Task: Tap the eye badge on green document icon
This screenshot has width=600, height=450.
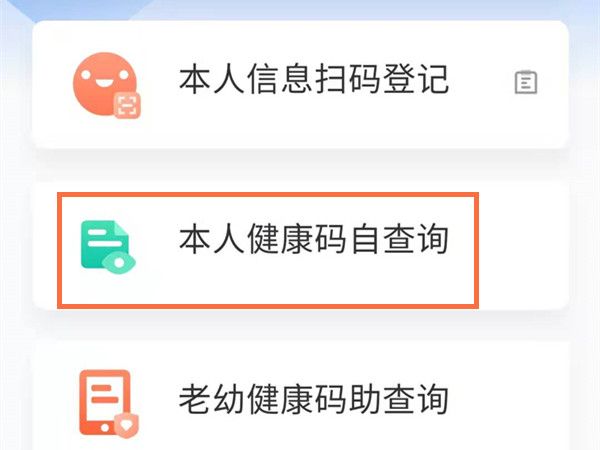Action: (119, 263)
